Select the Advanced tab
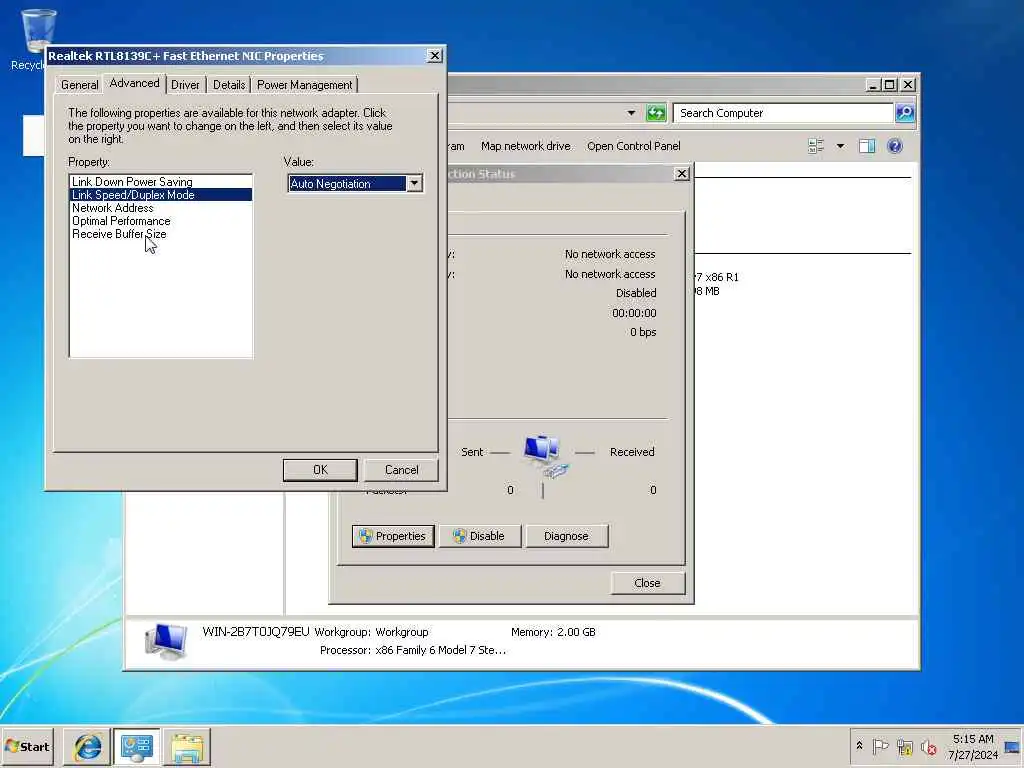This screenshot has width=1024, height=768. [x=134, y=83]
